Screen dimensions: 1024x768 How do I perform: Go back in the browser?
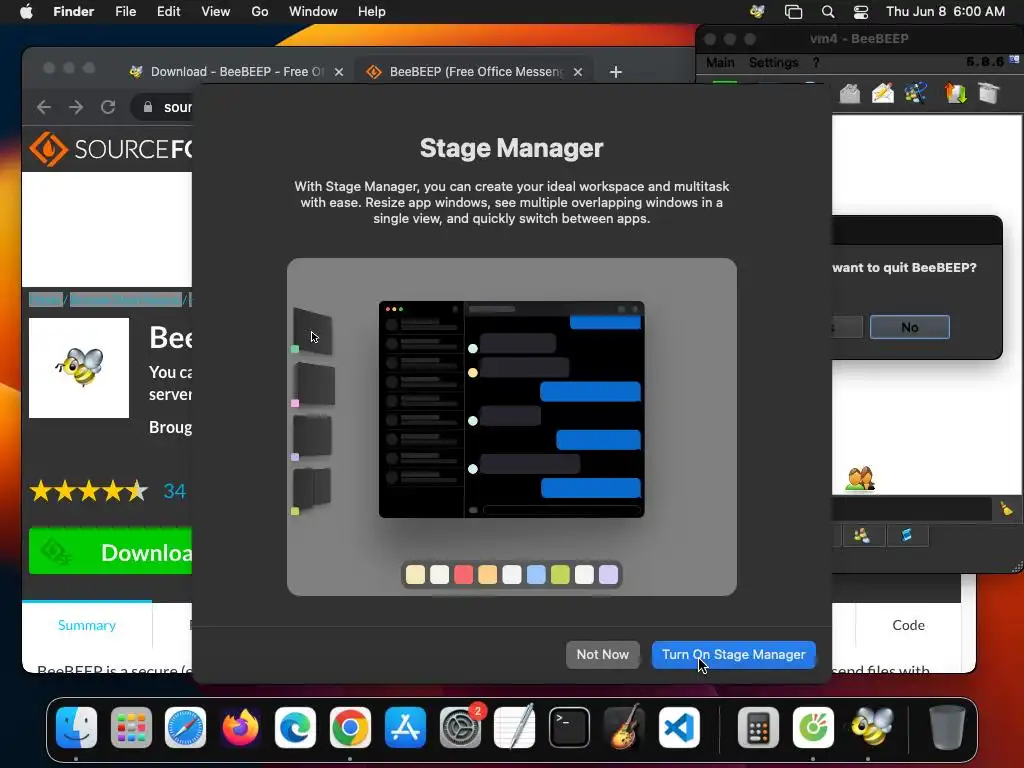click(x=44, y=107)
